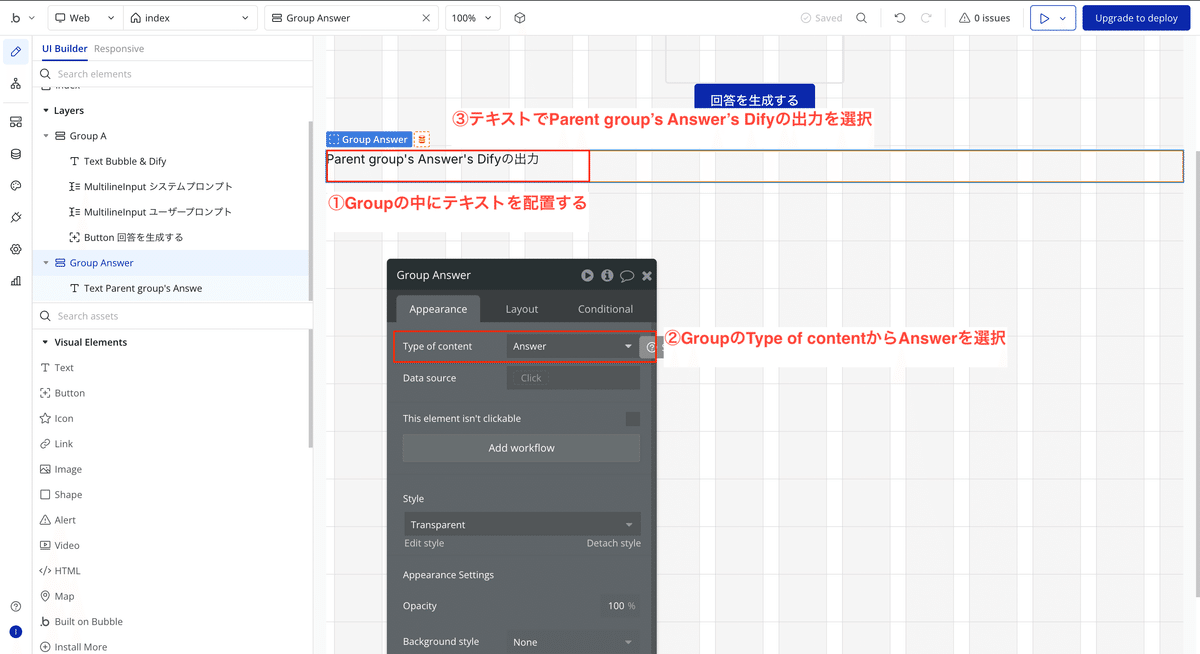Open the Data tab via the database icon

click(x=15, y=152)
